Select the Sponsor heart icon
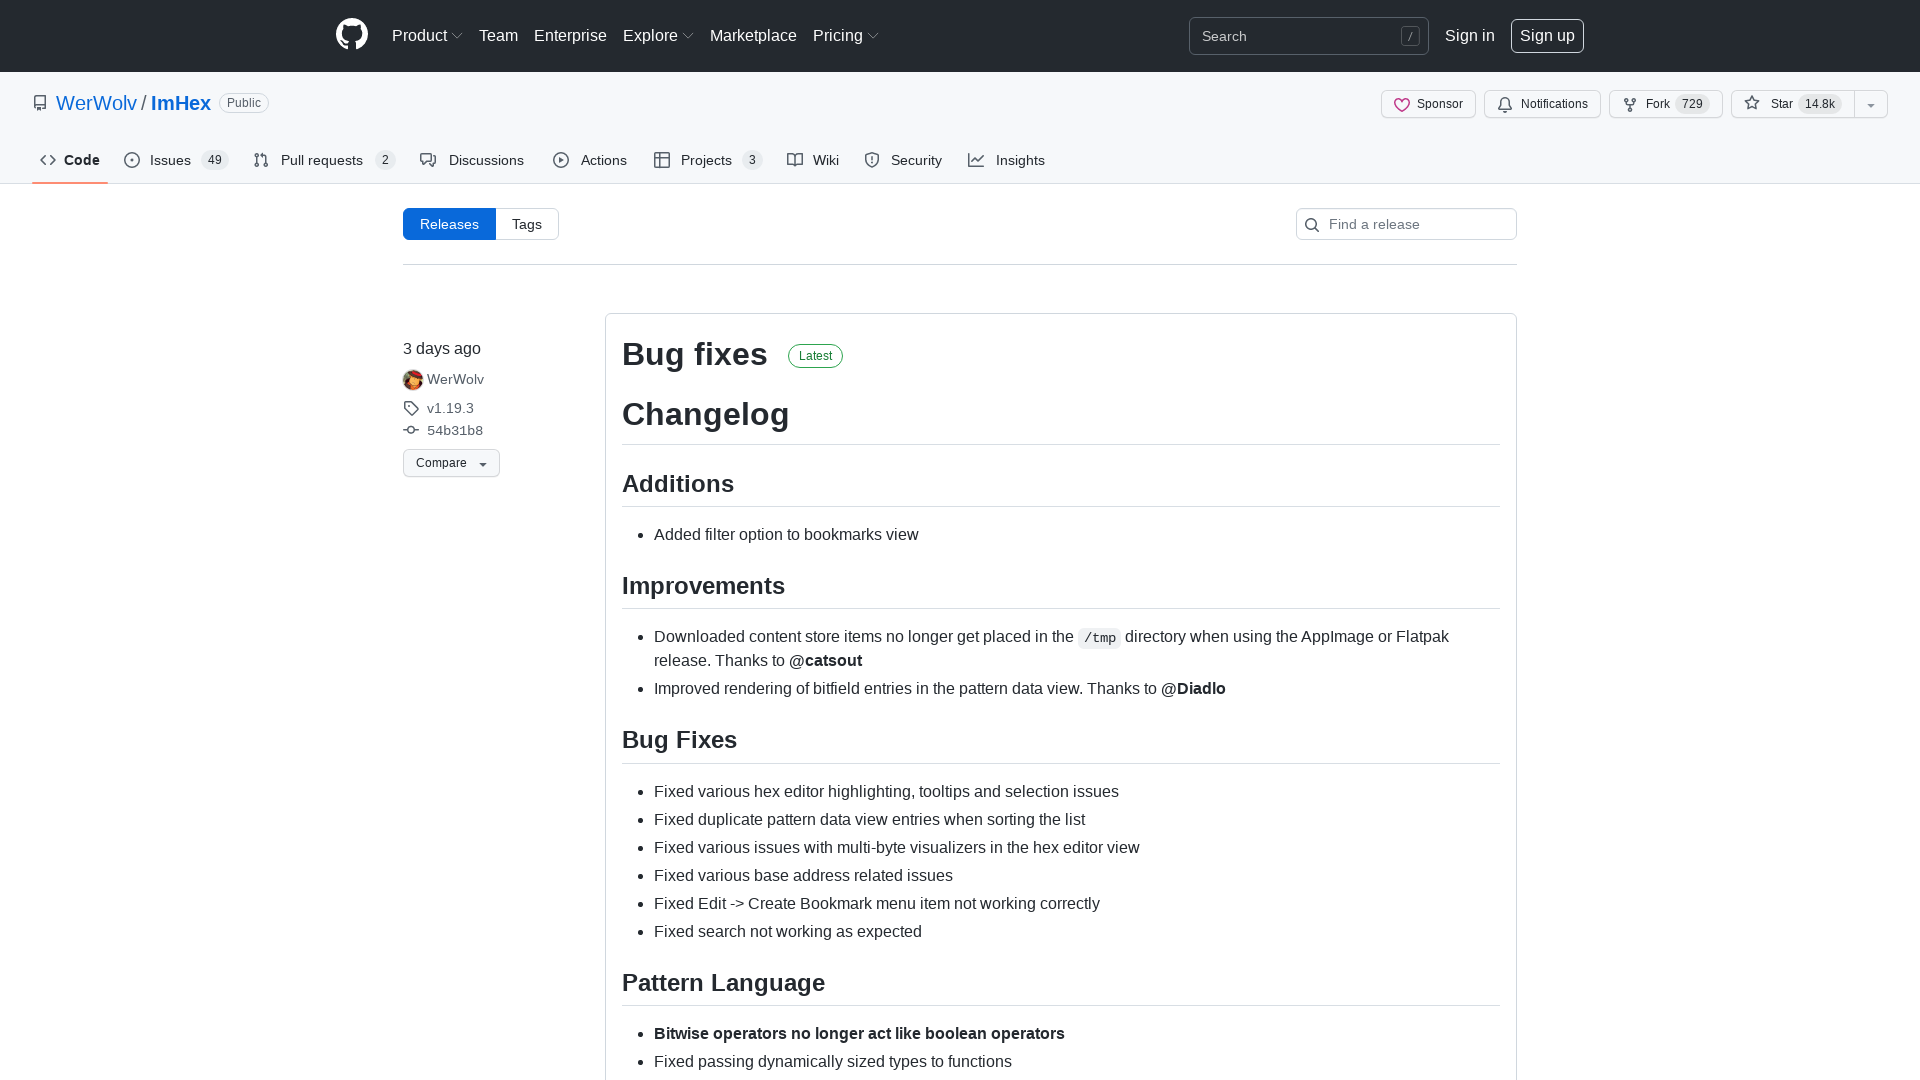Image resolution: width=1920 pixels, height=1080 pixels. click(1403, 104)
